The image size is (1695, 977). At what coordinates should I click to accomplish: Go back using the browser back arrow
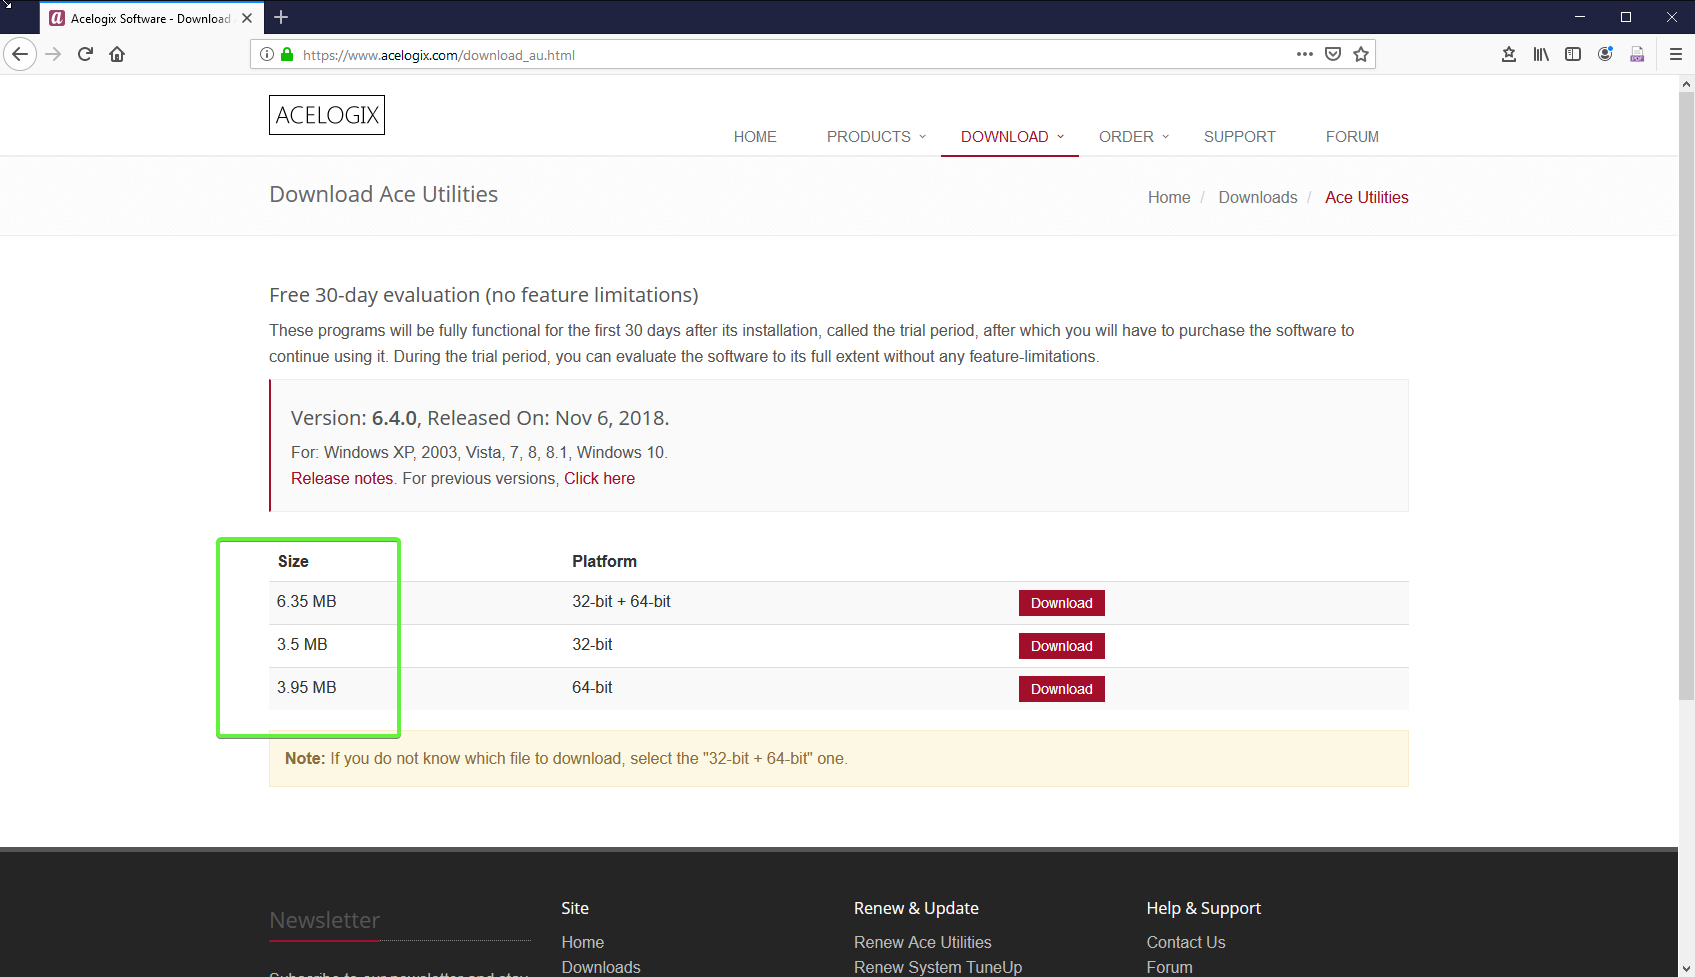coord(20,54)
